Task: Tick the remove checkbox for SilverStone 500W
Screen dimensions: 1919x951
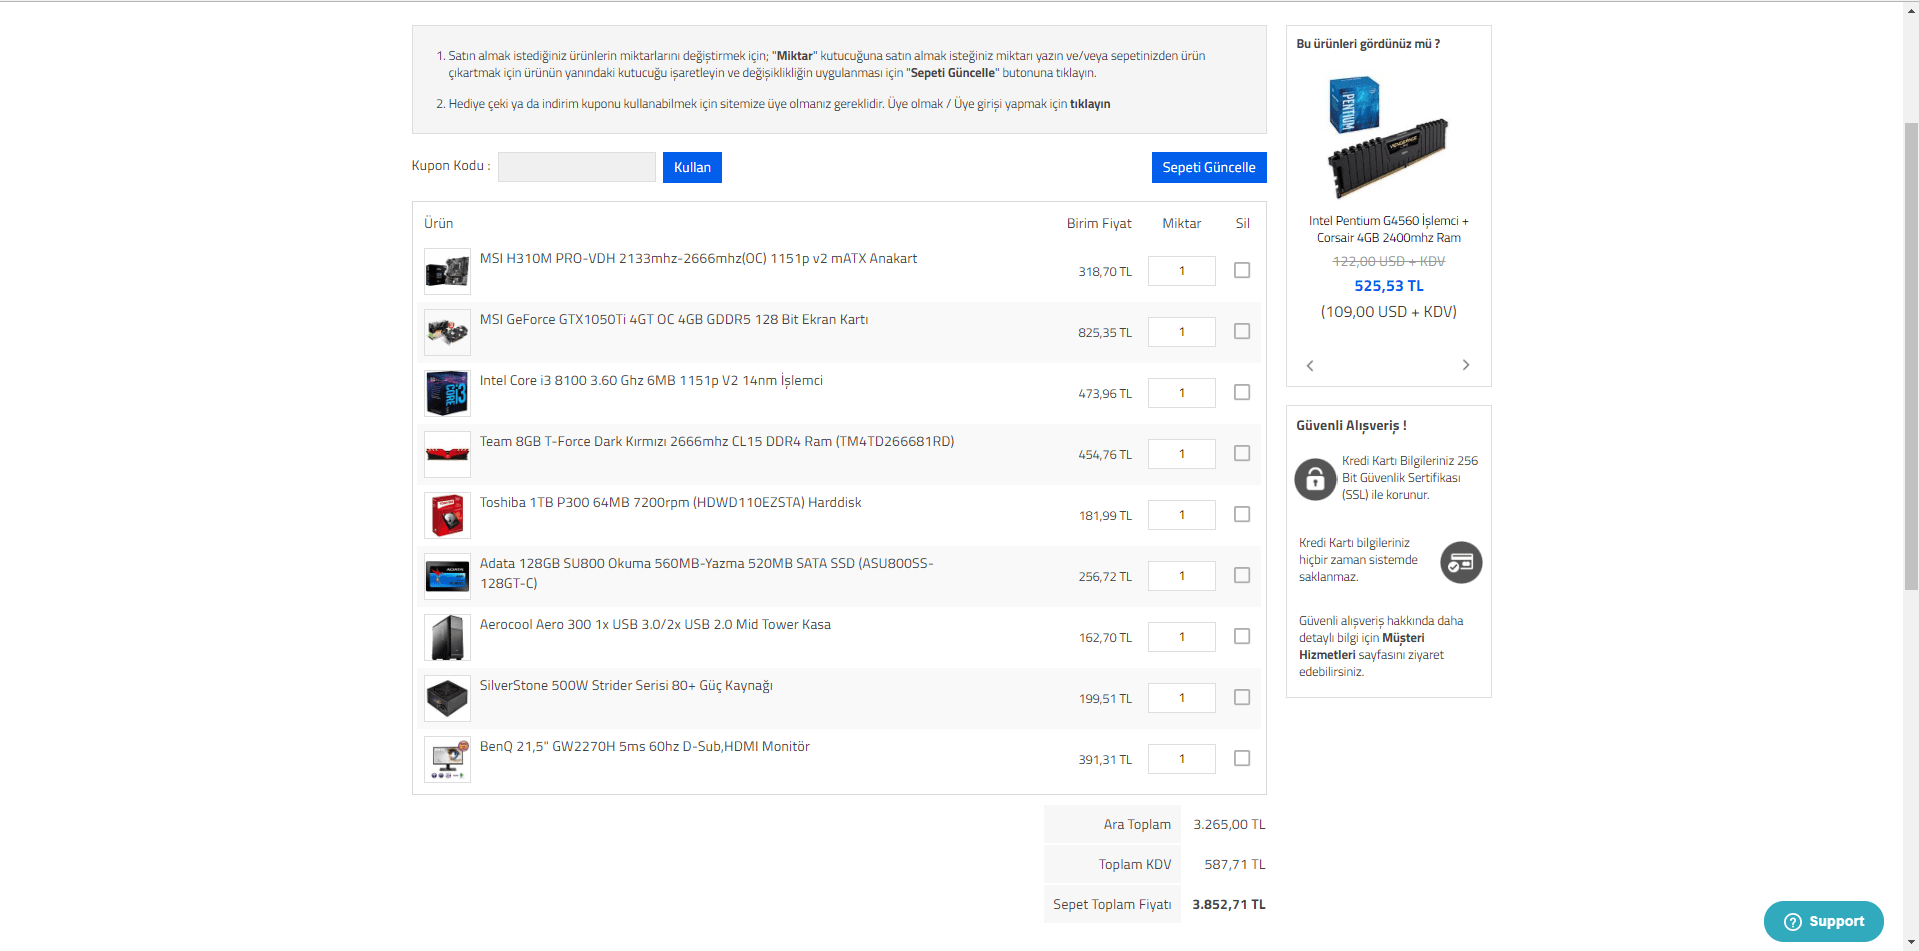Action: (x=1242, y=697)
